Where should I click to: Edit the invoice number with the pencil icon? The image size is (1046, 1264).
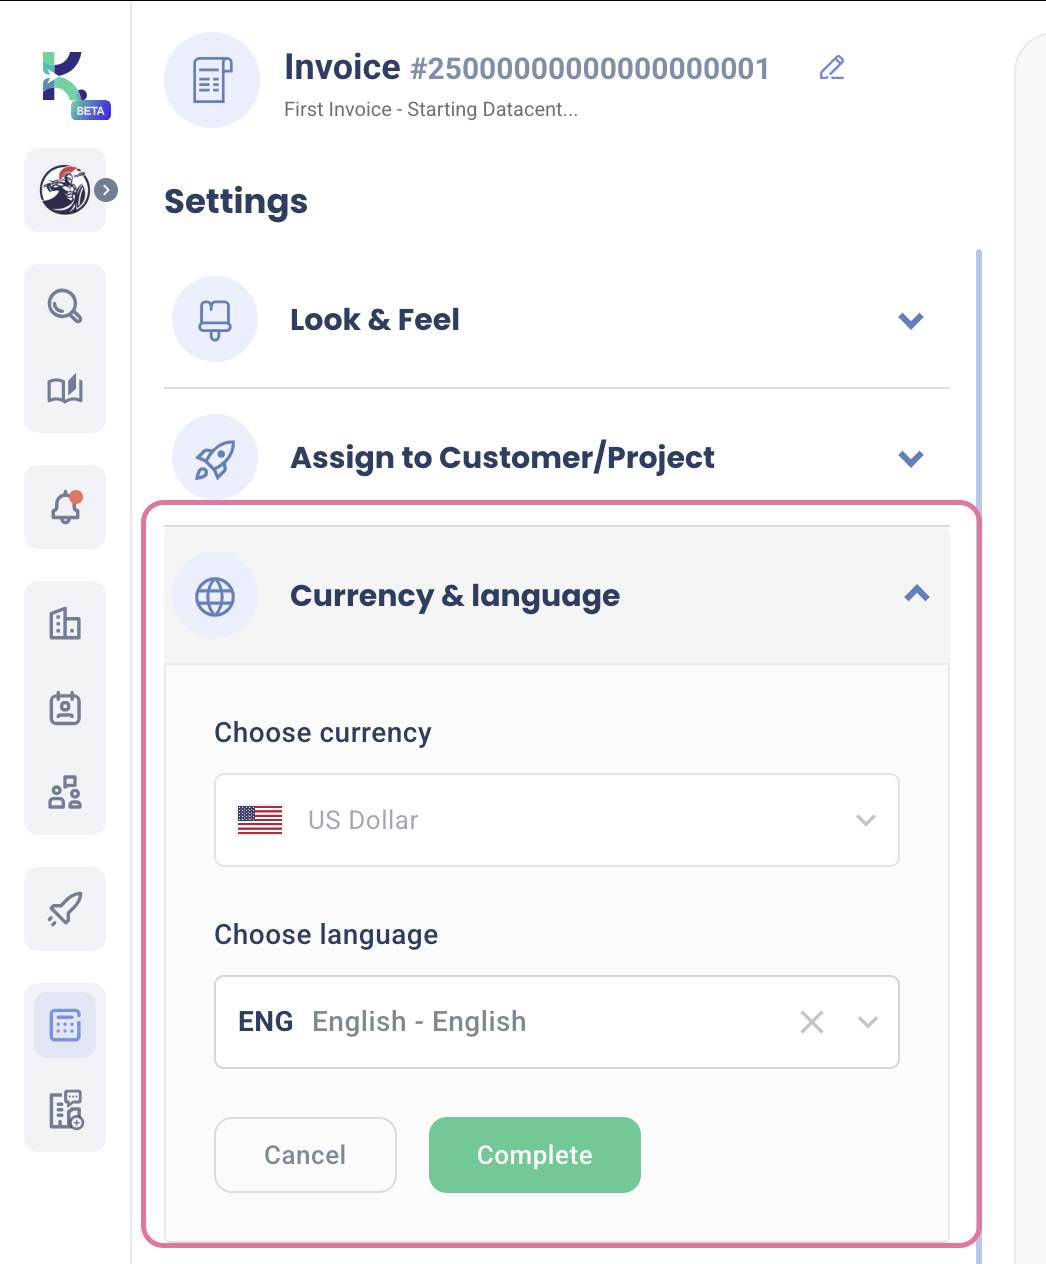click(x=831, y=68)
